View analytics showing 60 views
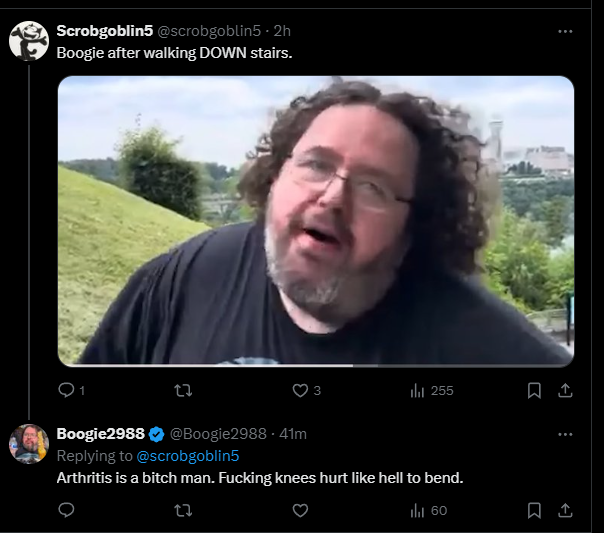 click(429, 511)
